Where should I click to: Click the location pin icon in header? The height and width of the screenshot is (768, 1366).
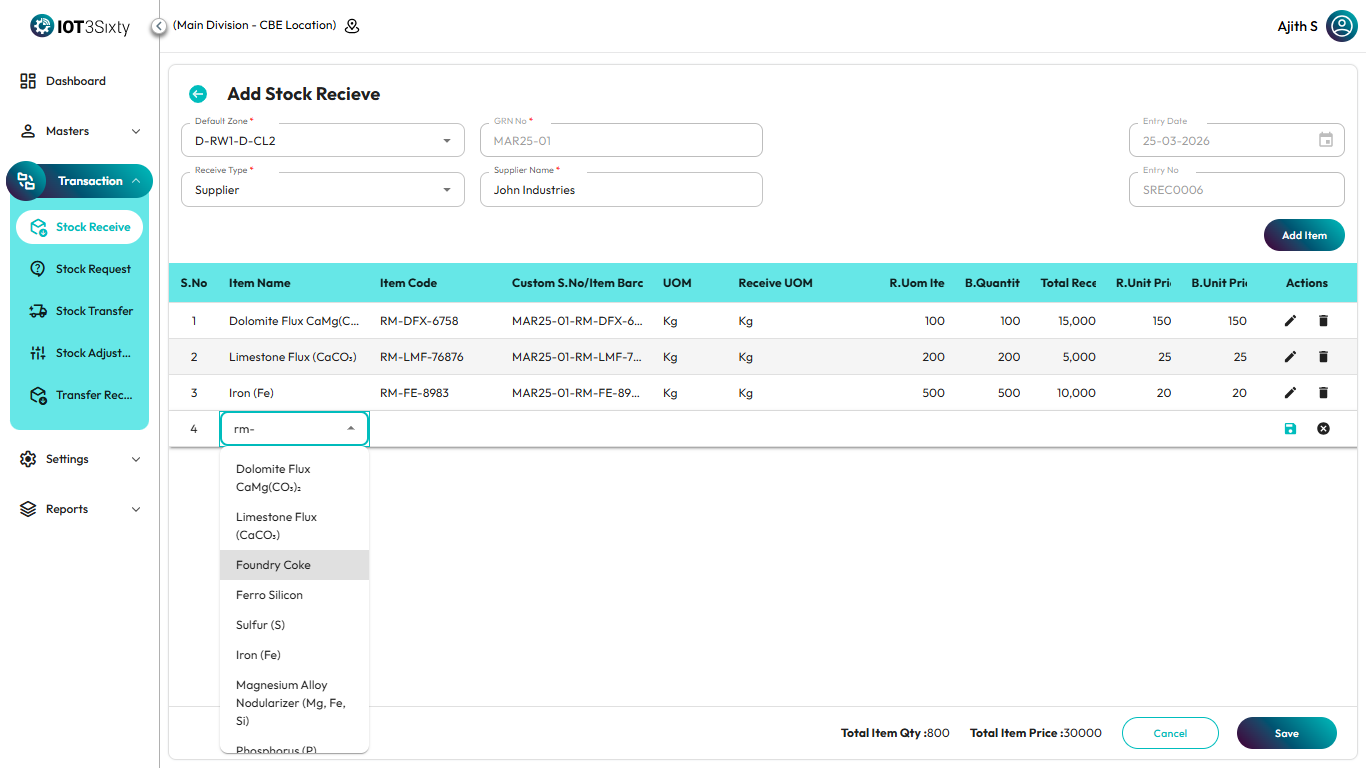(x=352, y=26)
